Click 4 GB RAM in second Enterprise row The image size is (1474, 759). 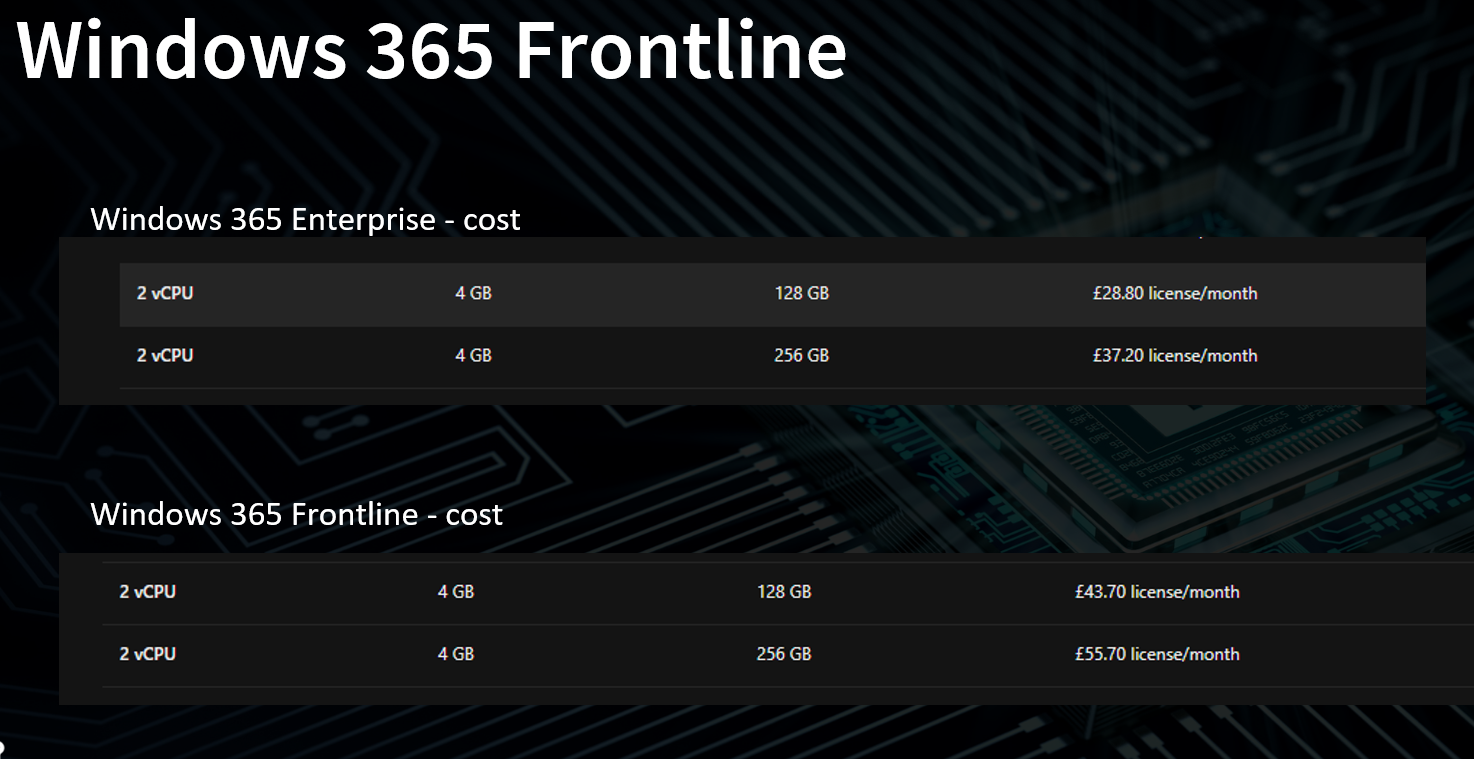click(473, 356)
